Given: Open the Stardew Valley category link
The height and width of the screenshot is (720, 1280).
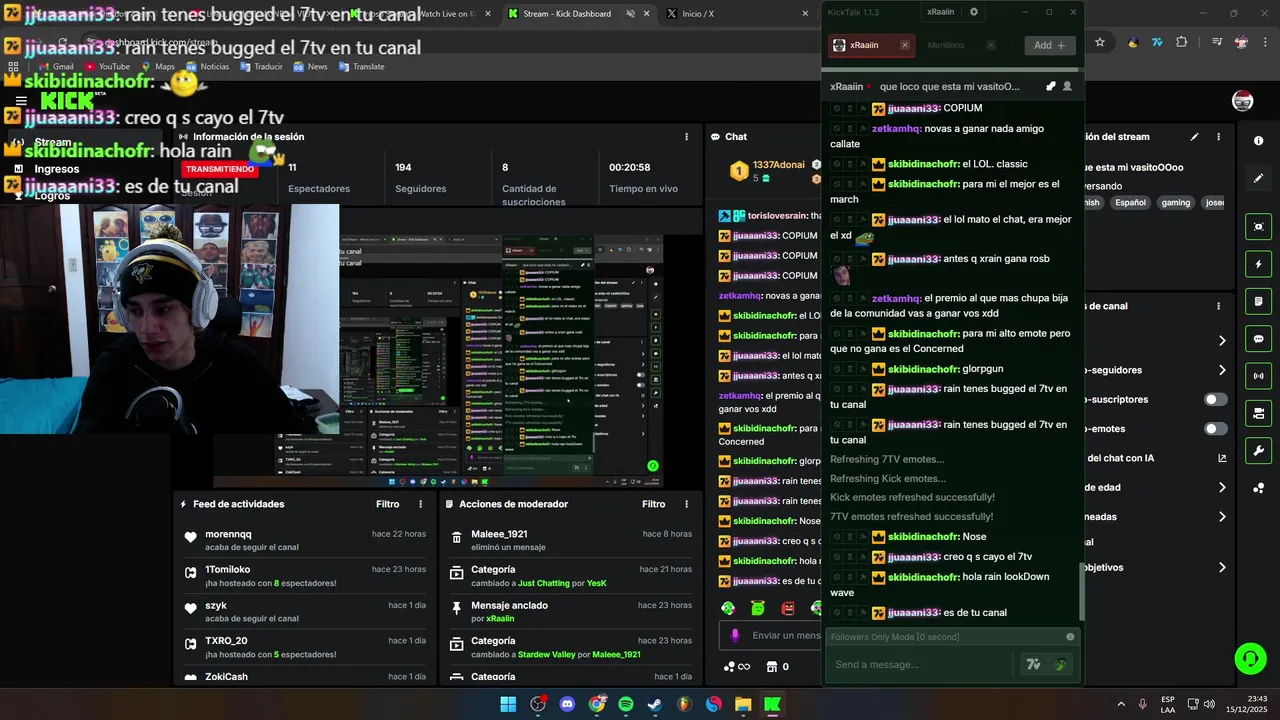Looking at the screenshot, I should coord(546,654).
